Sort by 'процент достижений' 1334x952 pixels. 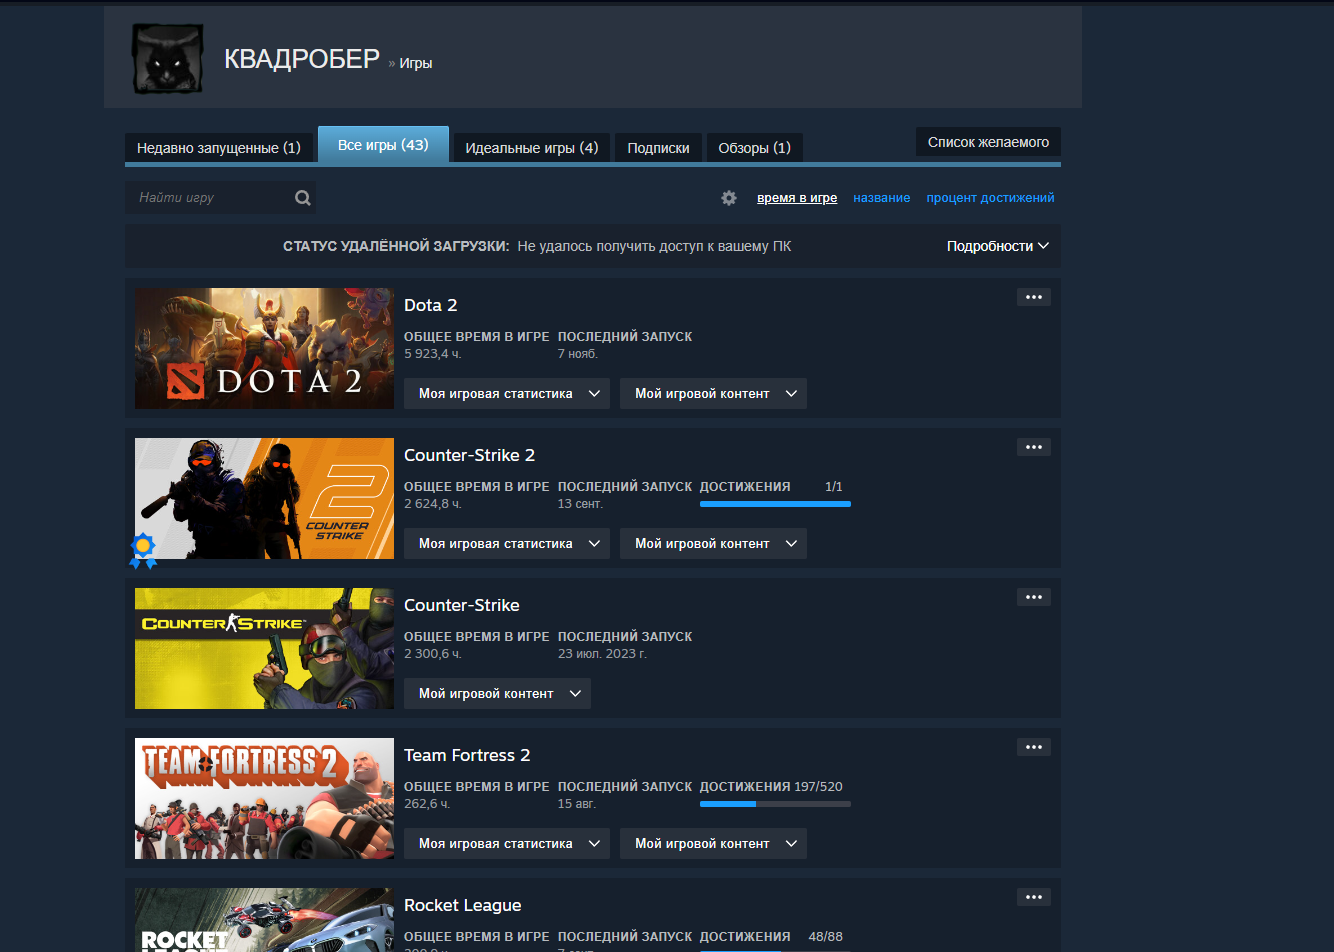pos(990,198)
